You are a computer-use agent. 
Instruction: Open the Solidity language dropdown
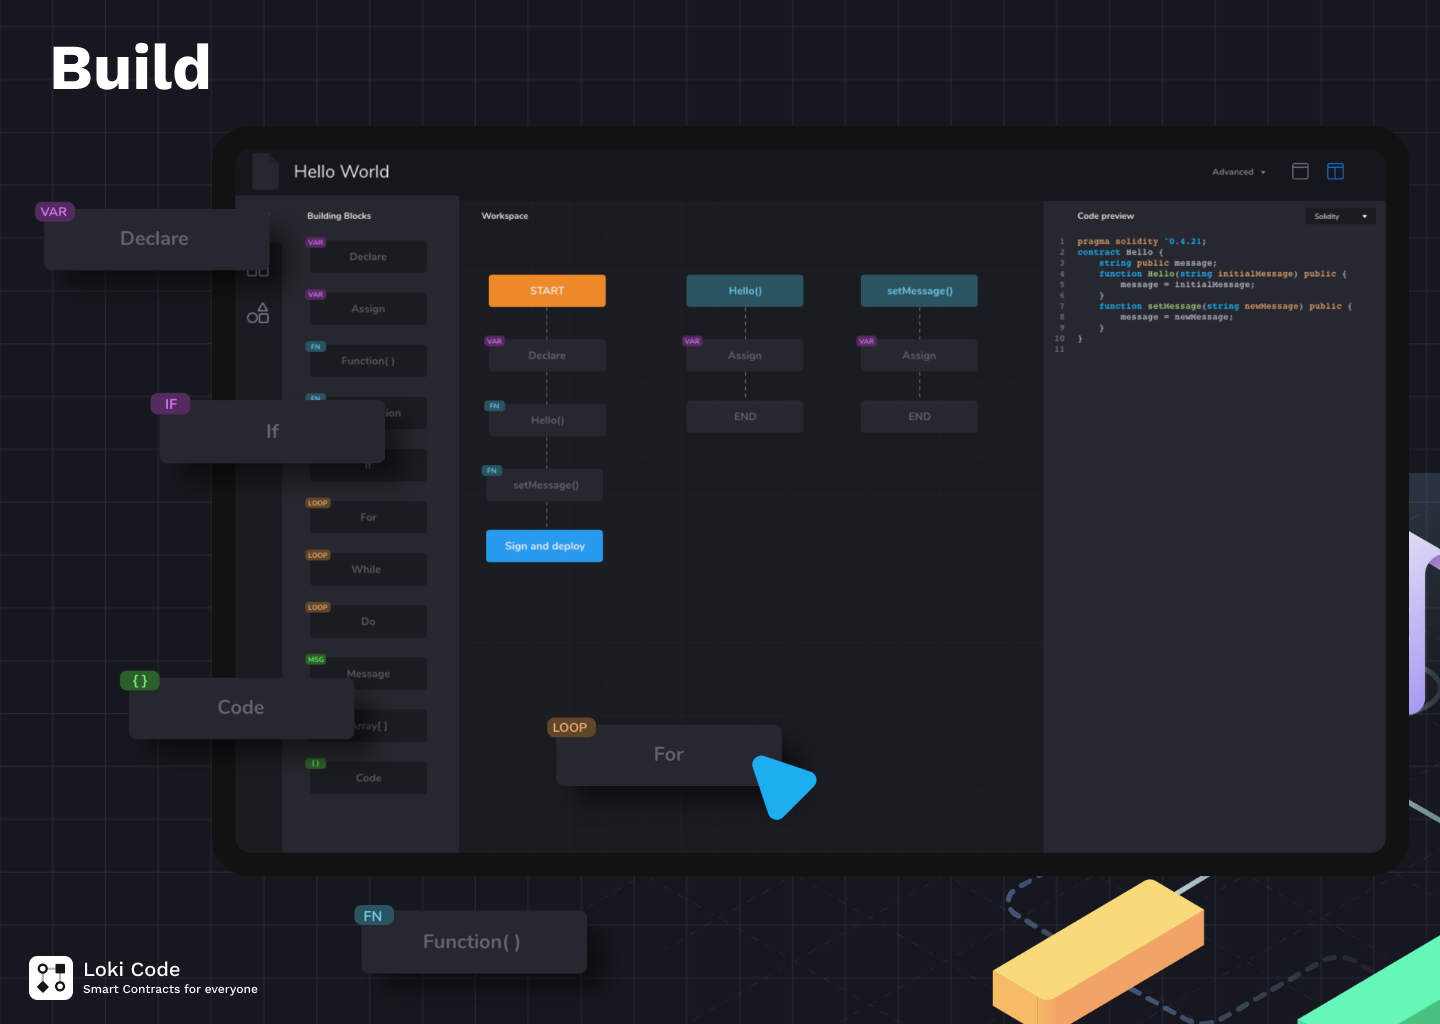coord(1340,216)
